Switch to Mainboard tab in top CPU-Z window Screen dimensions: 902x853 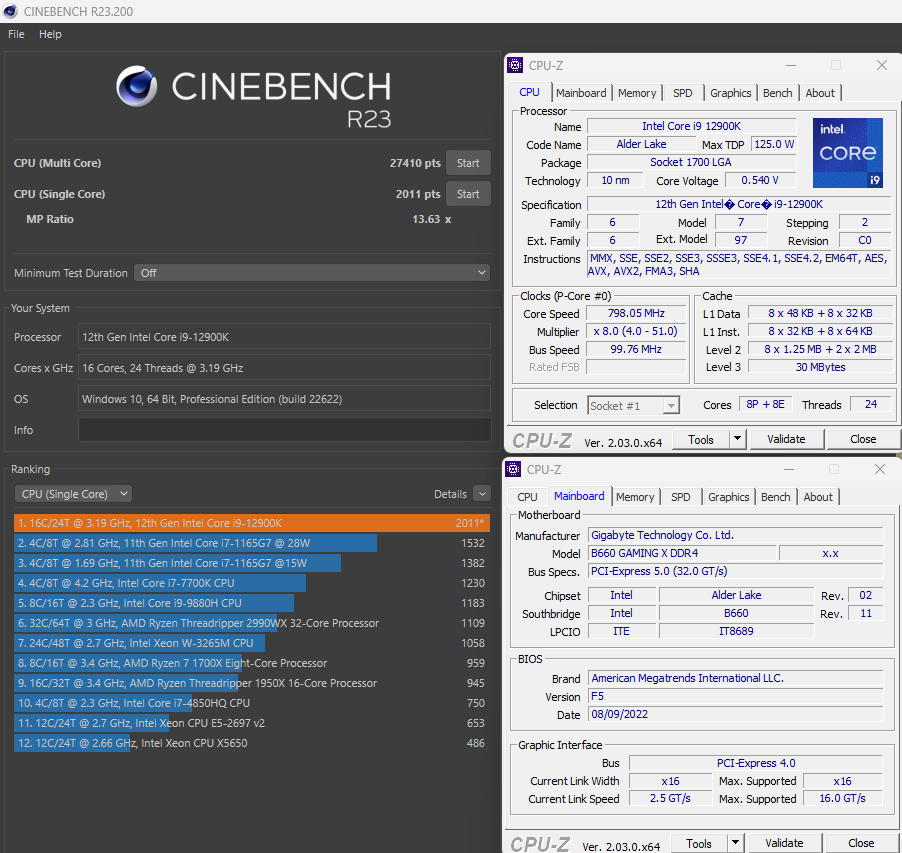tap(581, 93)
